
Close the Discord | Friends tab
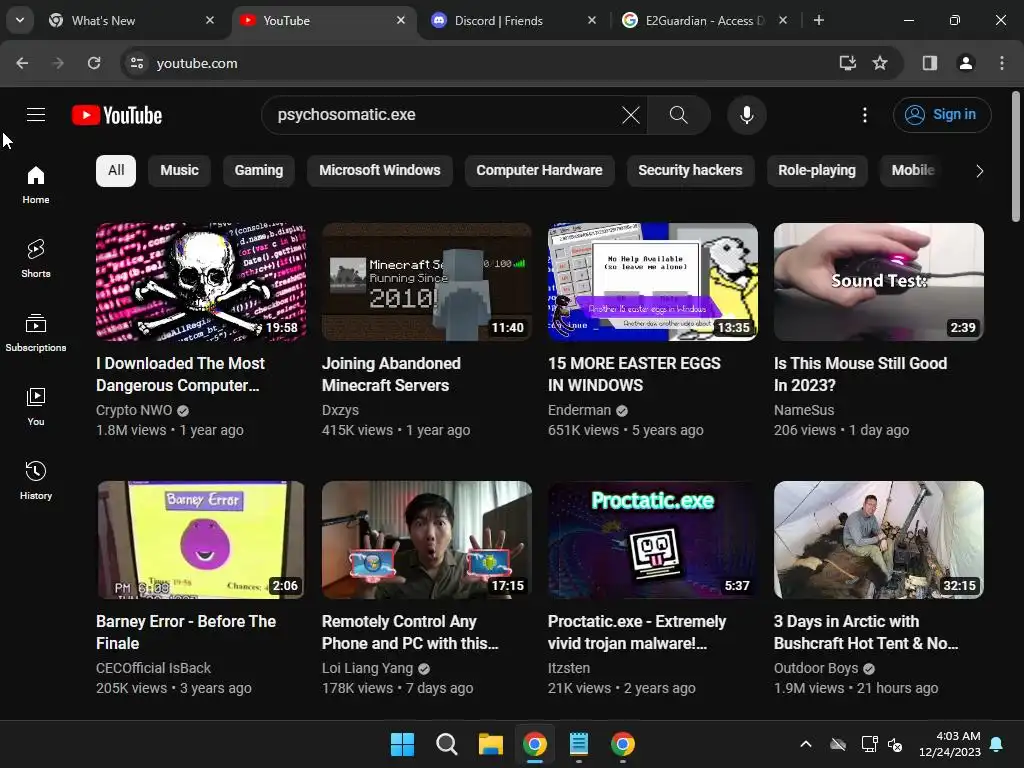click(592, 20)
